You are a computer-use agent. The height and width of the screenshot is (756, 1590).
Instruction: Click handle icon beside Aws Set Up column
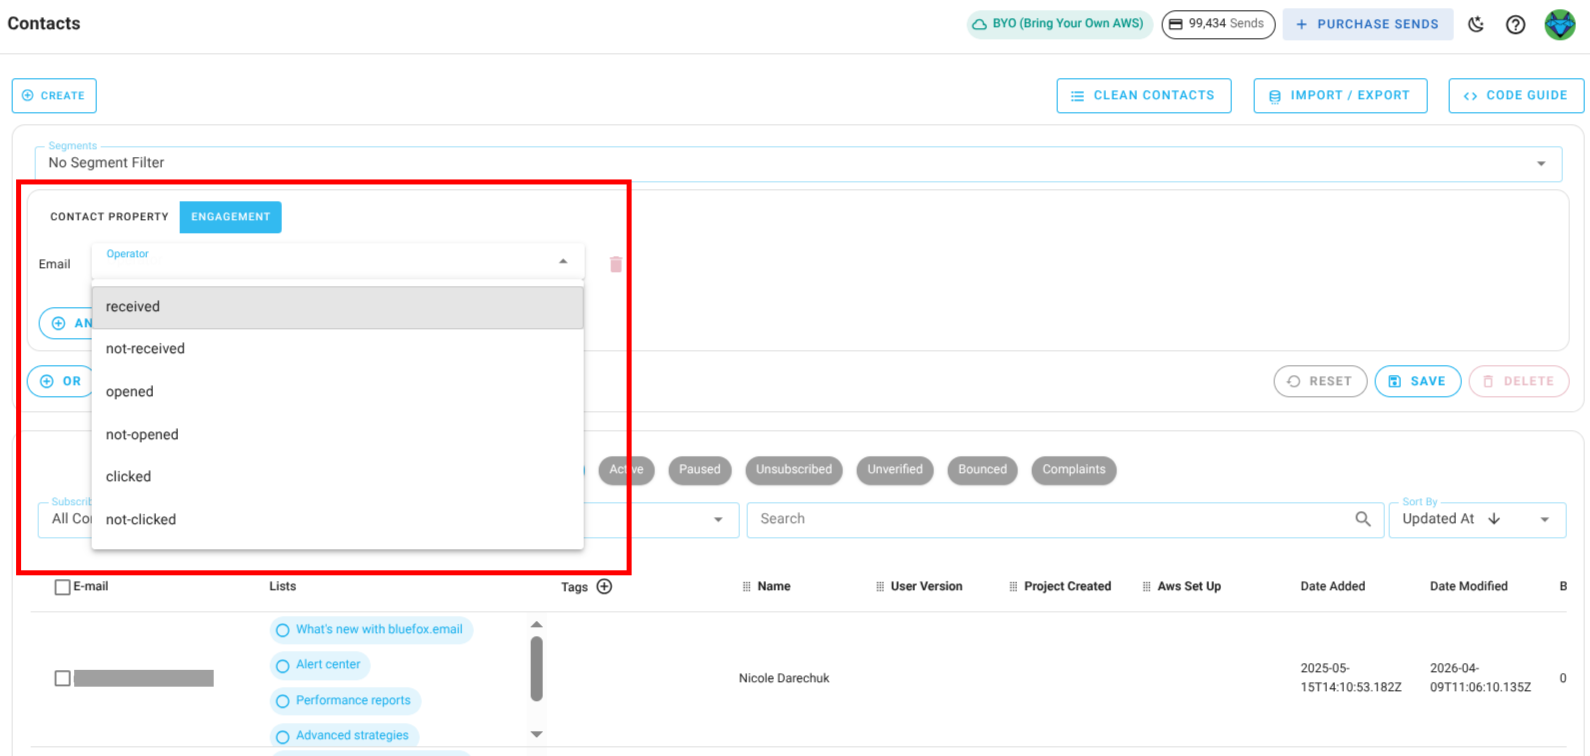[1146, 587]
